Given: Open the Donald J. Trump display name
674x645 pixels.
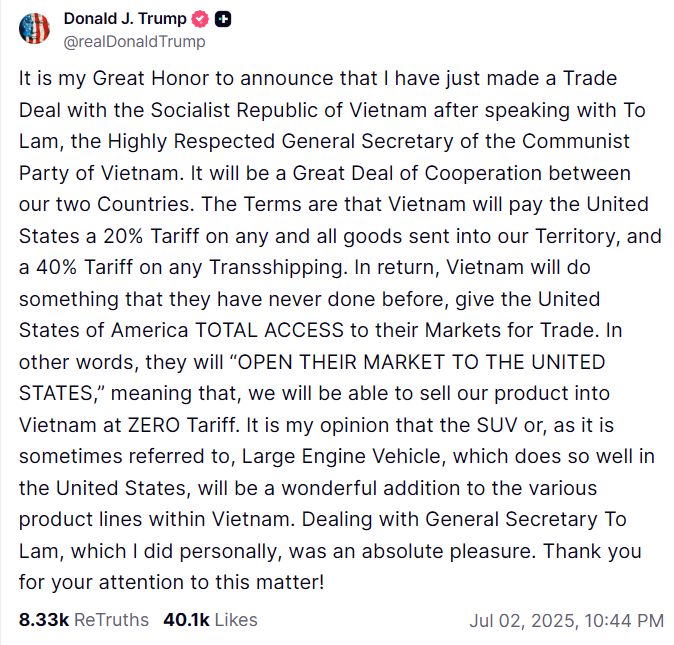Looking at the screenshot, I should tap(125, 18).
